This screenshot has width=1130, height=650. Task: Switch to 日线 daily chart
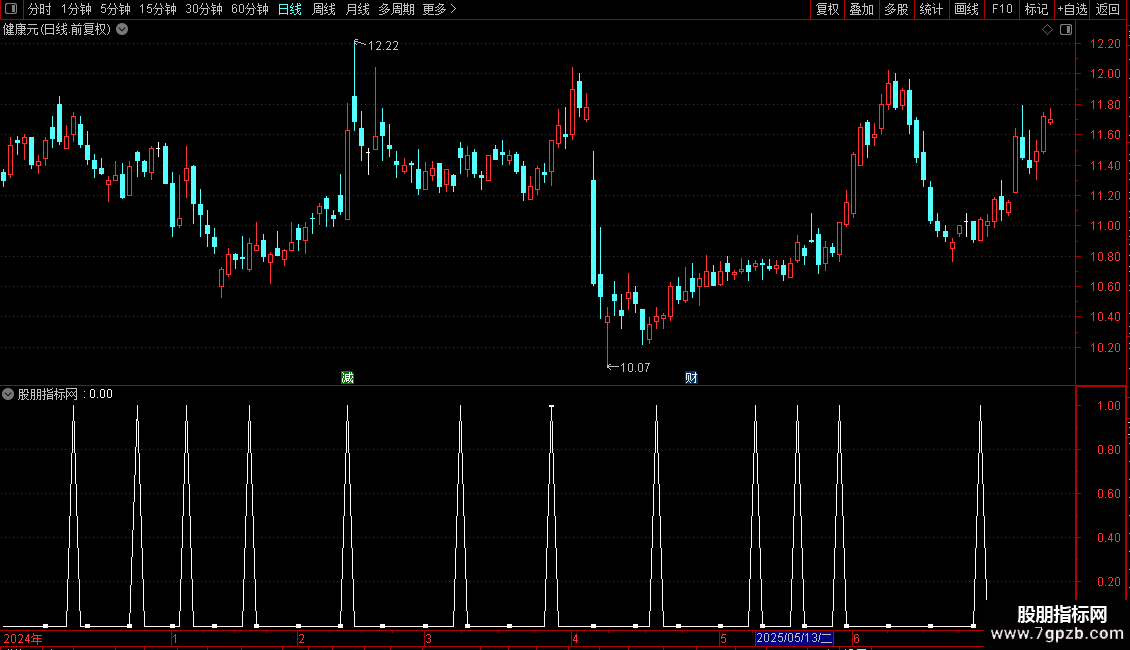pyautogui.click(x=290, y=9)
